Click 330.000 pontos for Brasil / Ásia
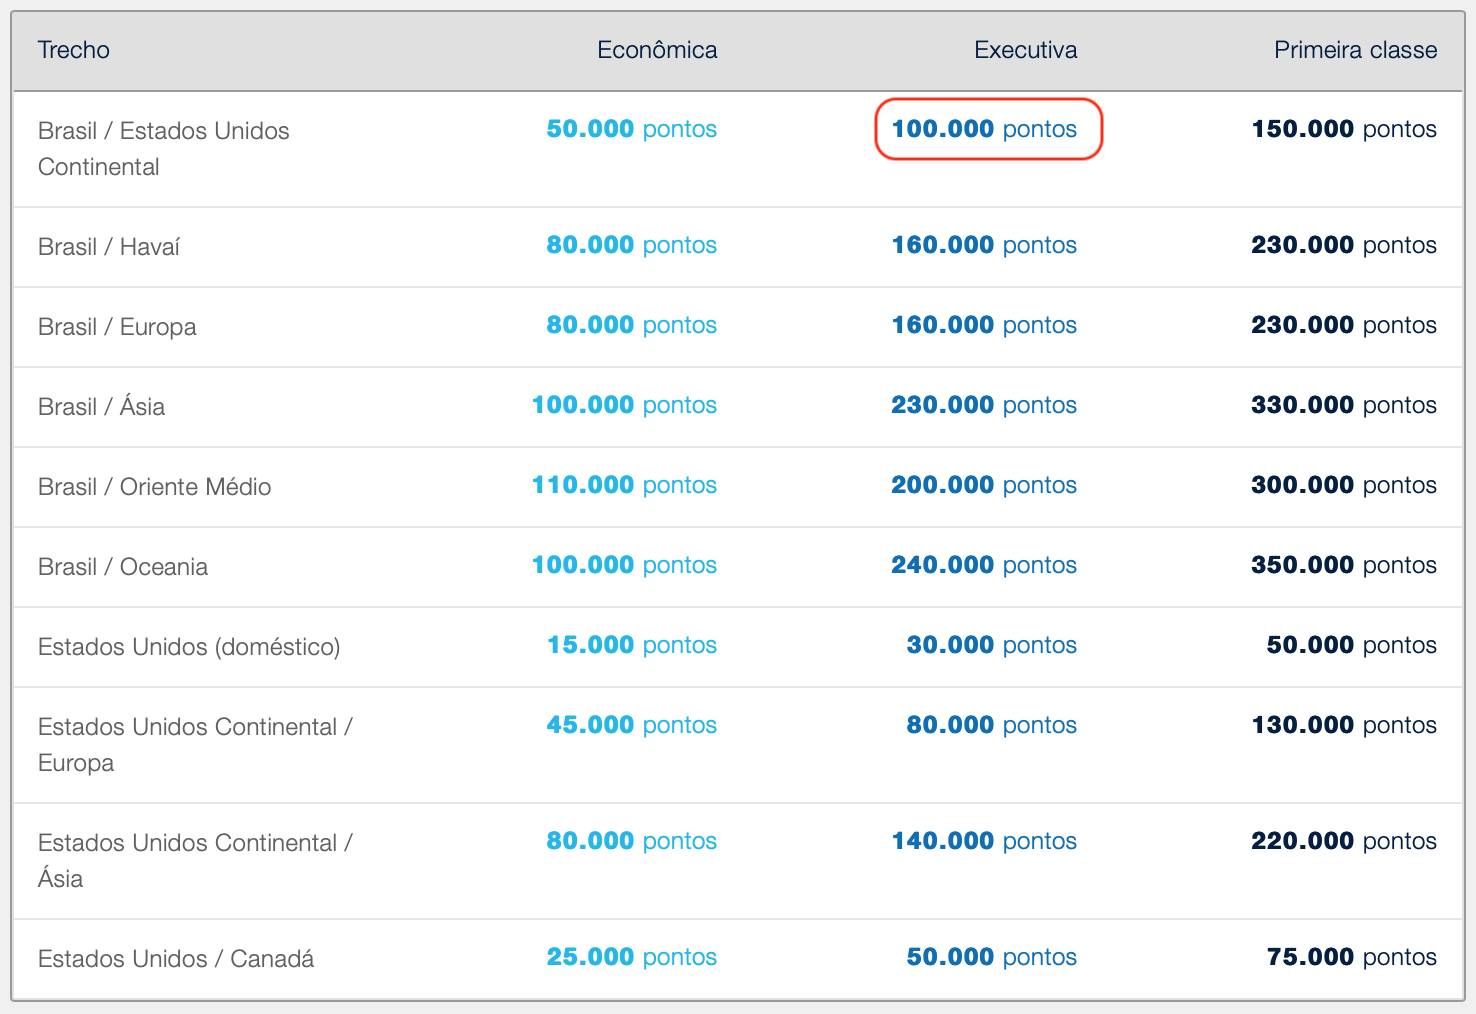This screenshot has height=1014, width=1476. tap(1343, 405)
